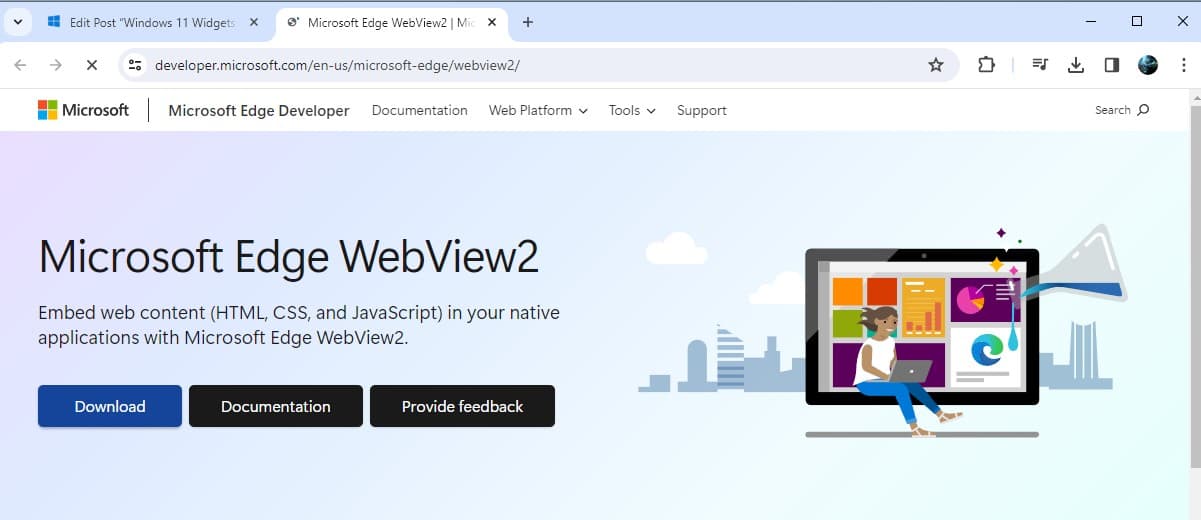The image size is (1201, 520).
Task: Expand the Tools dropdown menu
Action: tap(632, 110)
